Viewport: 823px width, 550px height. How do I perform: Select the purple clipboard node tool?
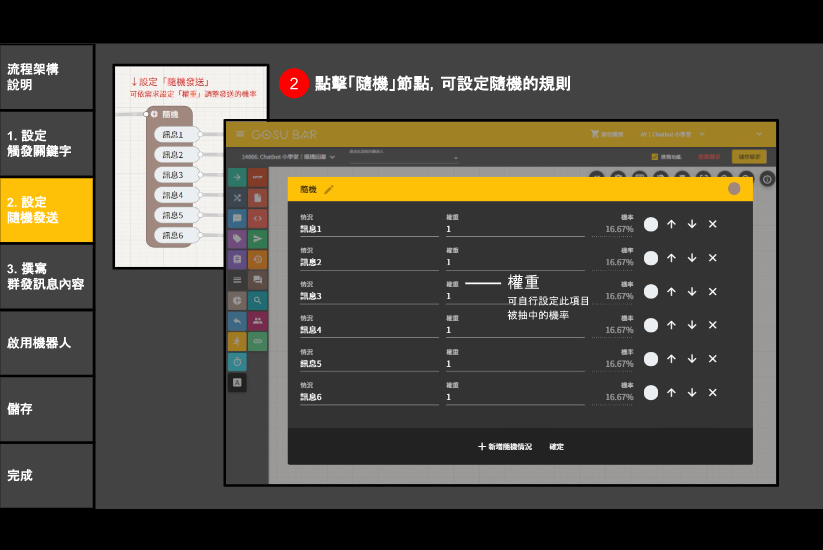tap(237, 259)
